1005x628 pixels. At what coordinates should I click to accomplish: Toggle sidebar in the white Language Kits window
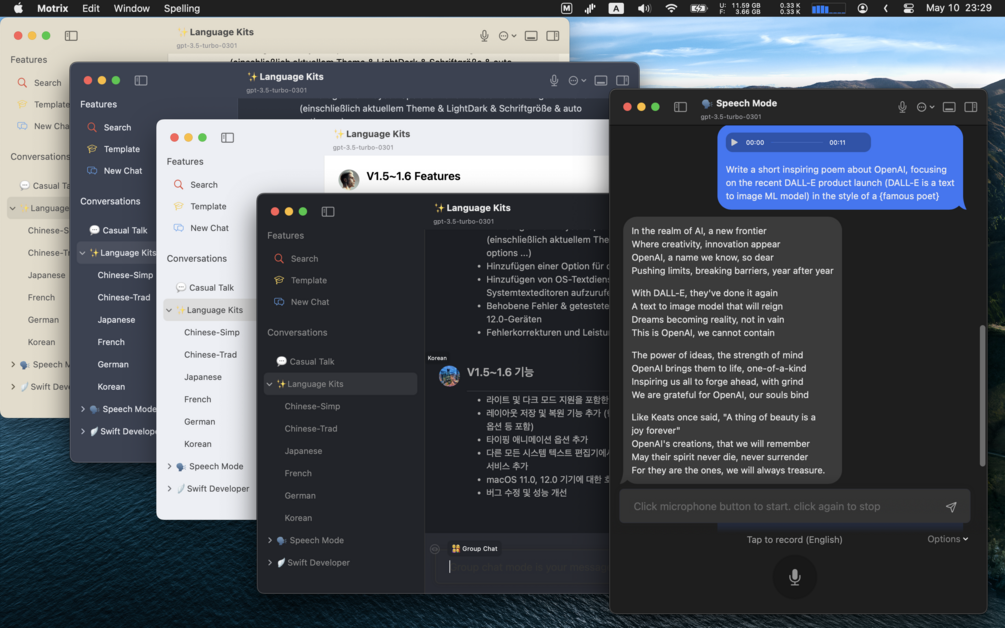click(x=228, y=138)
